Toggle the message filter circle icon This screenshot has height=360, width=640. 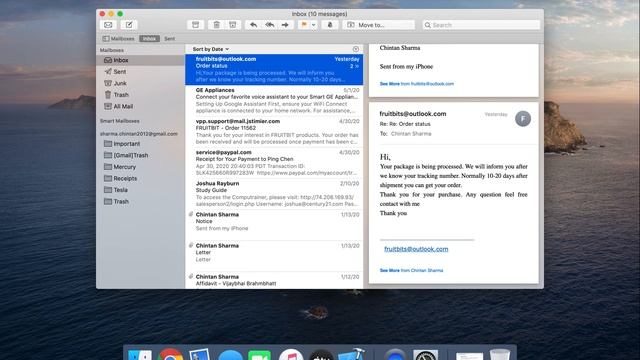(356, 49)
